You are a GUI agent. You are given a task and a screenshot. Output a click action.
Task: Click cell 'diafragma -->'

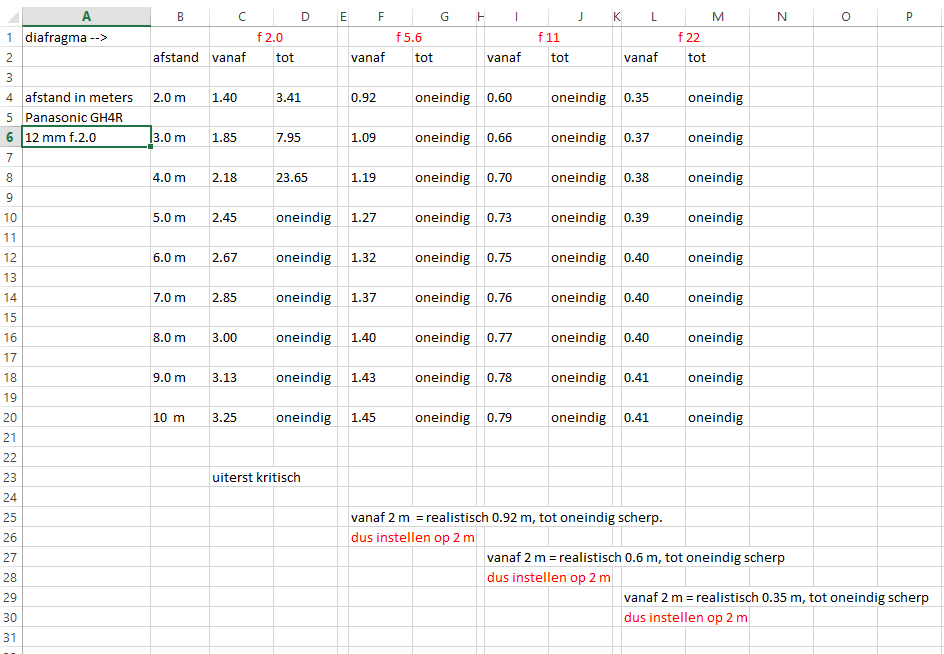coord(86,37)
